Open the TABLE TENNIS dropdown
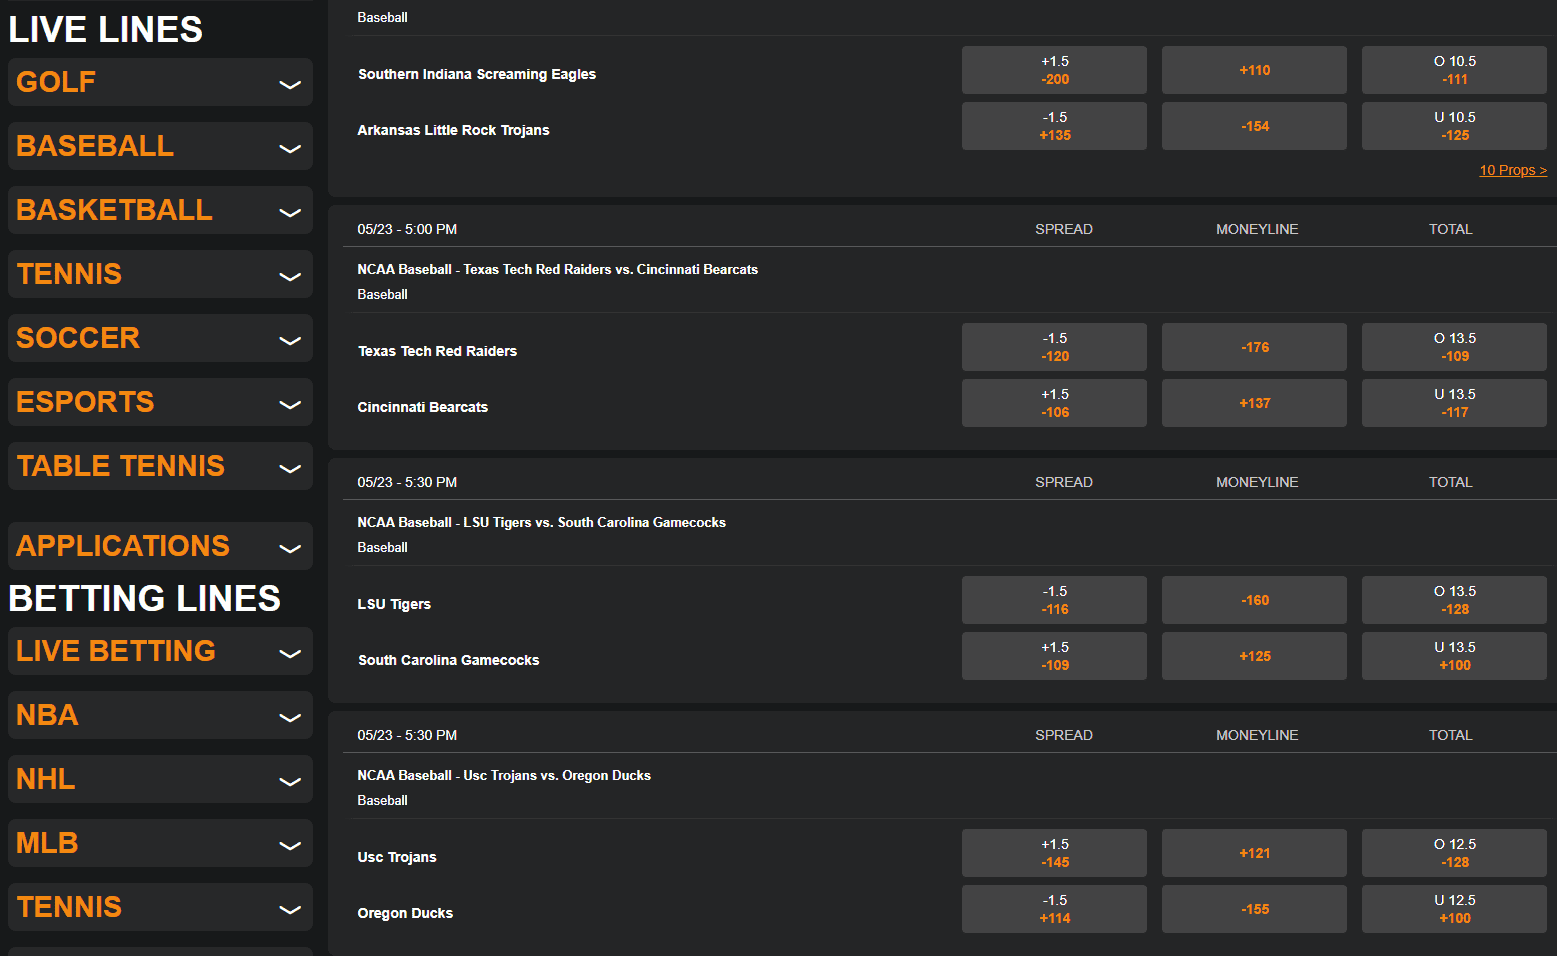The image size is (1557, 956). coord(159,466)
